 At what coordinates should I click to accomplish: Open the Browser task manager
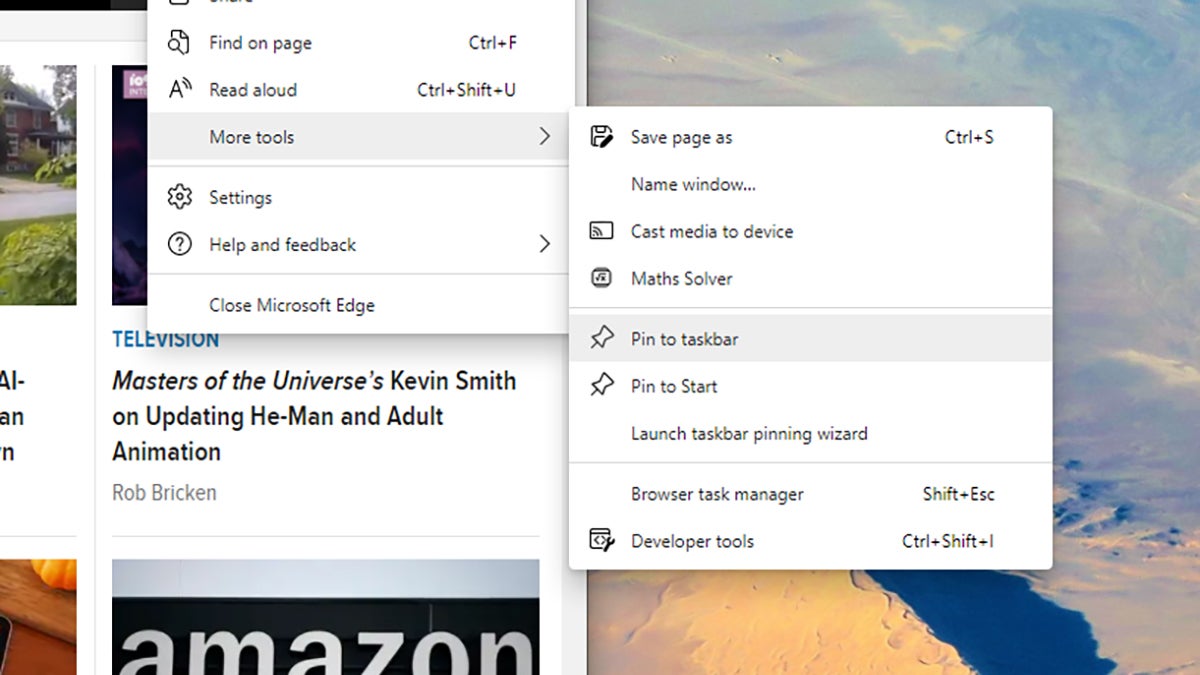[717, 494]
